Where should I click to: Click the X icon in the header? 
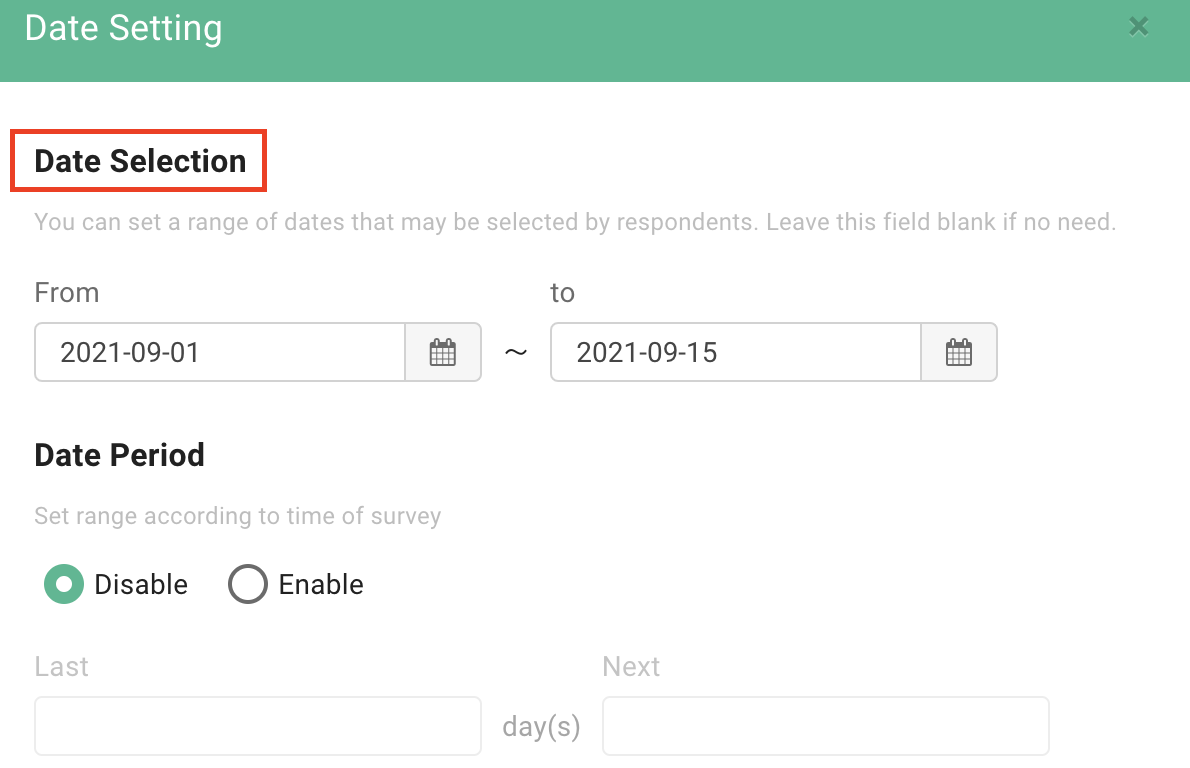pyautogui.click(x=1138, y=27)
